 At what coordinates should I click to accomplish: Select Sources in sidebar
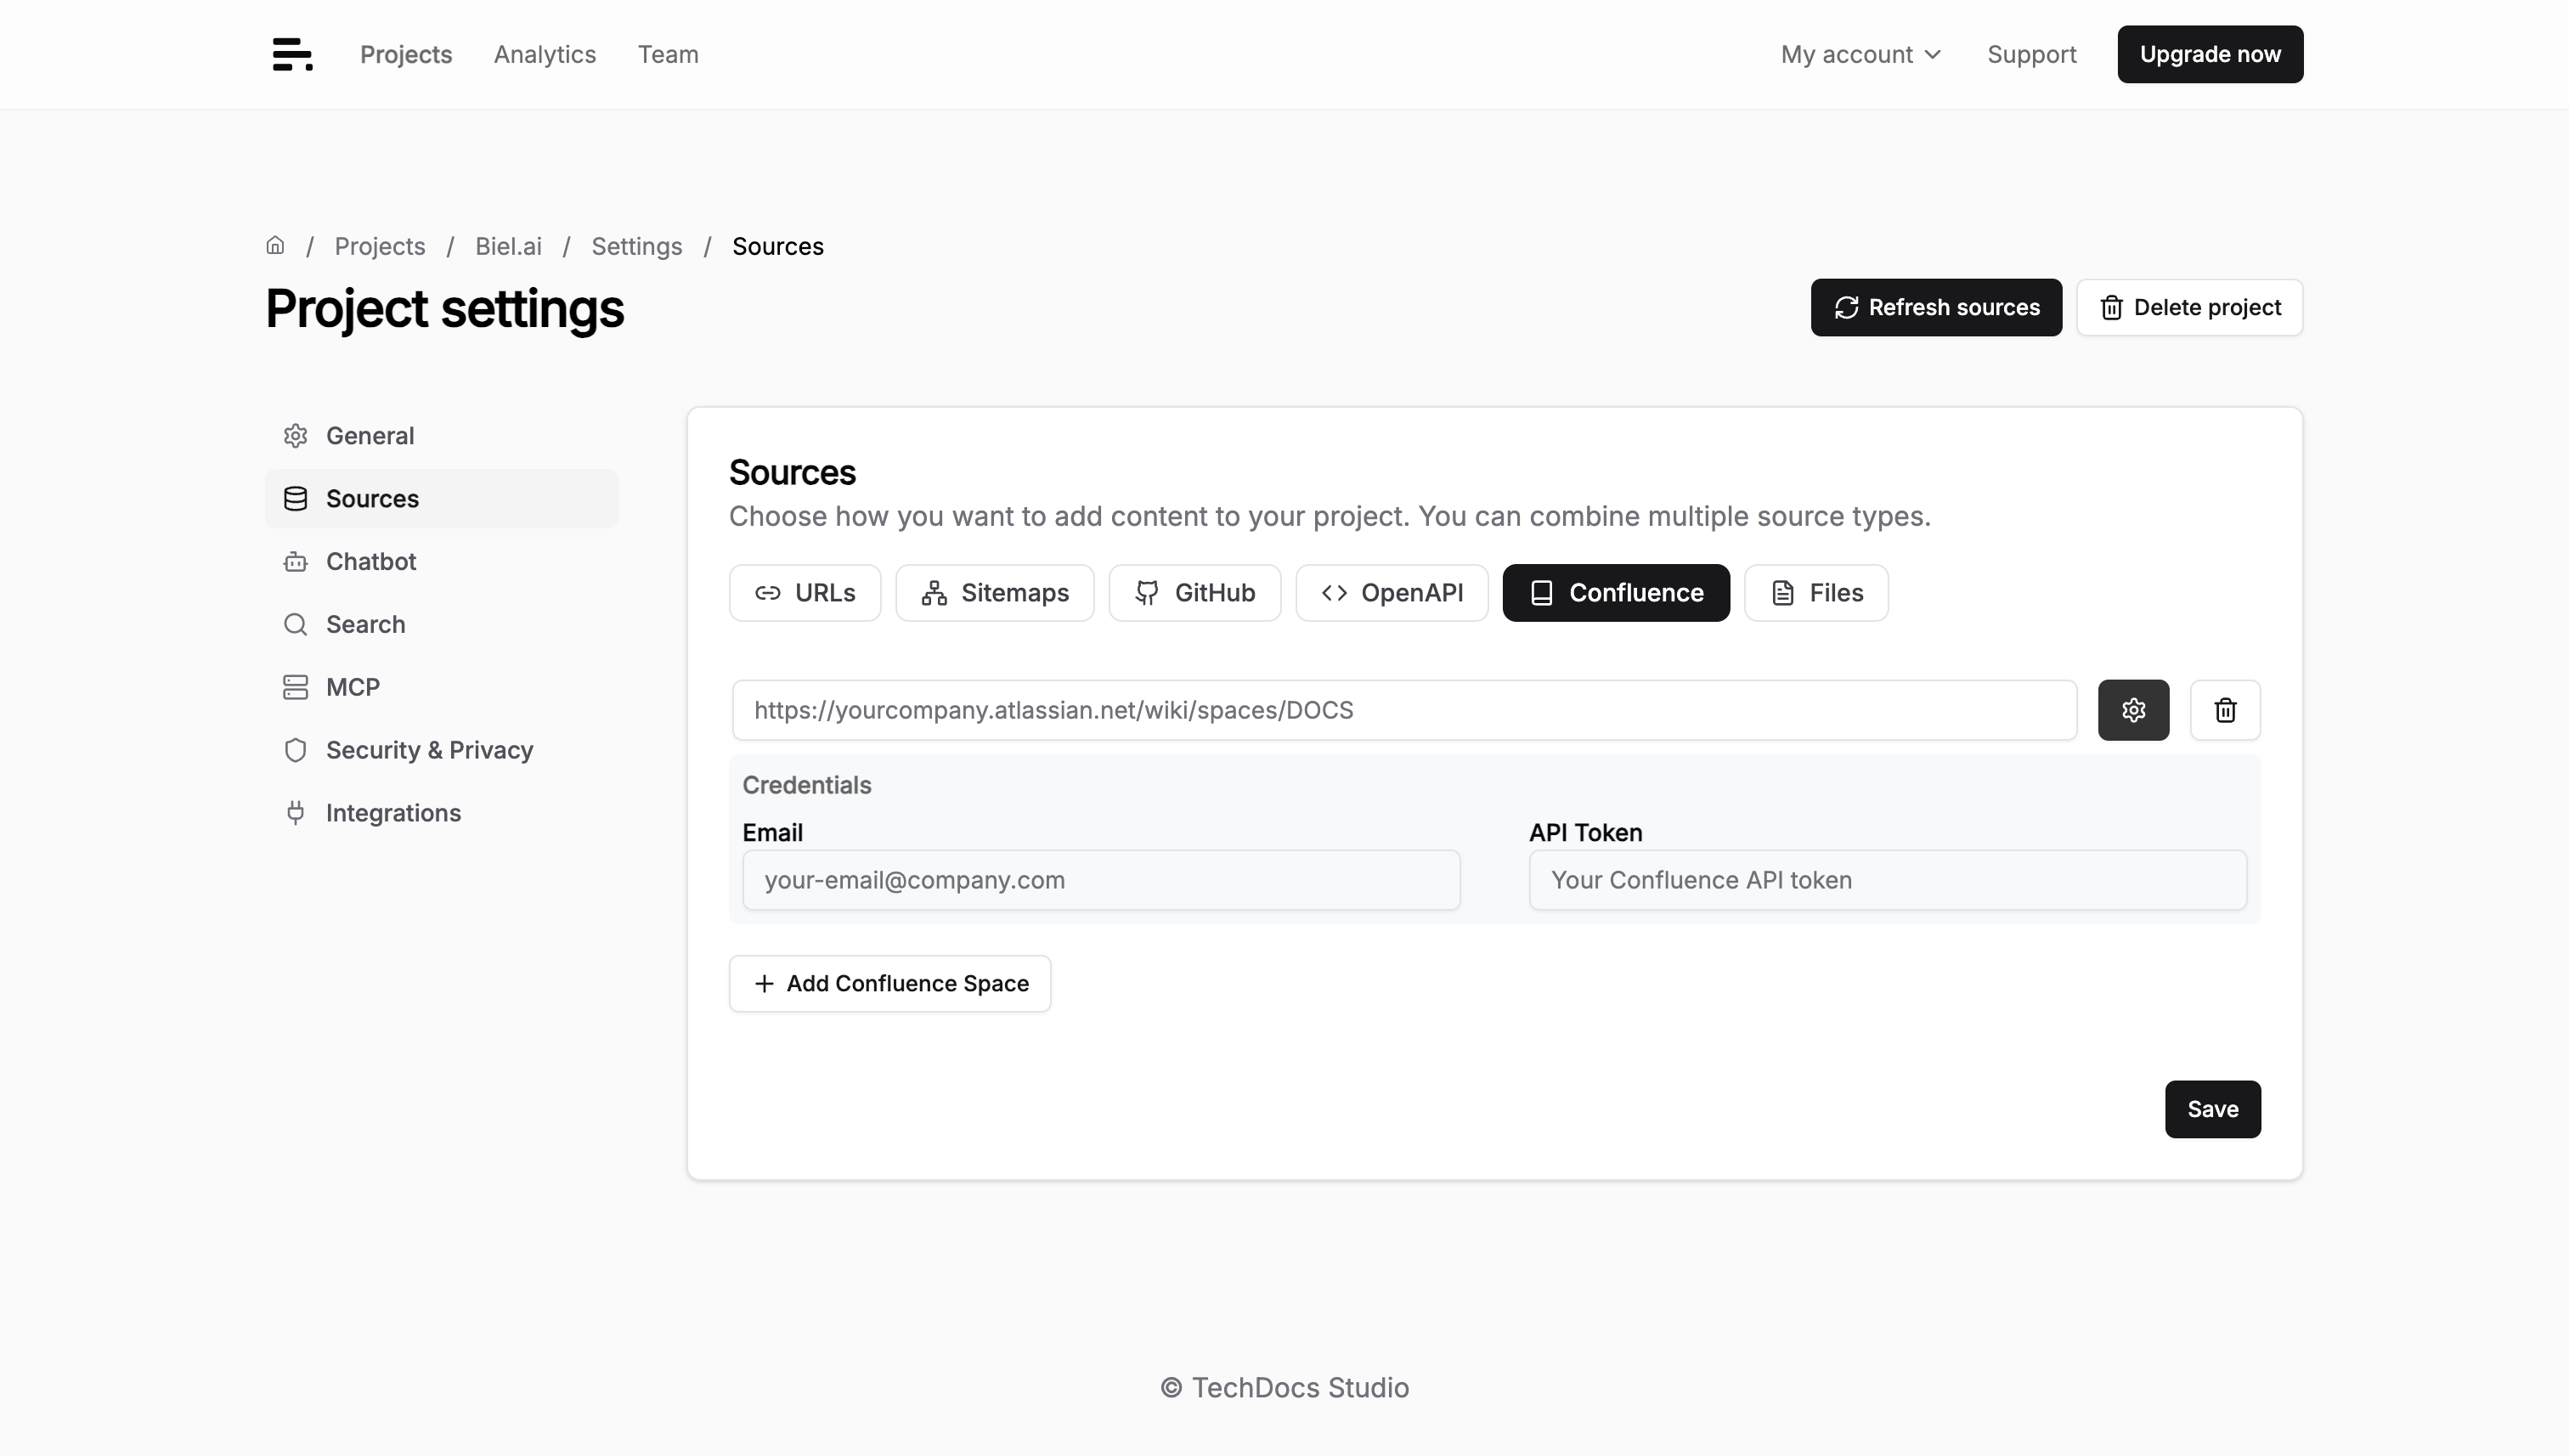[441, 498]
